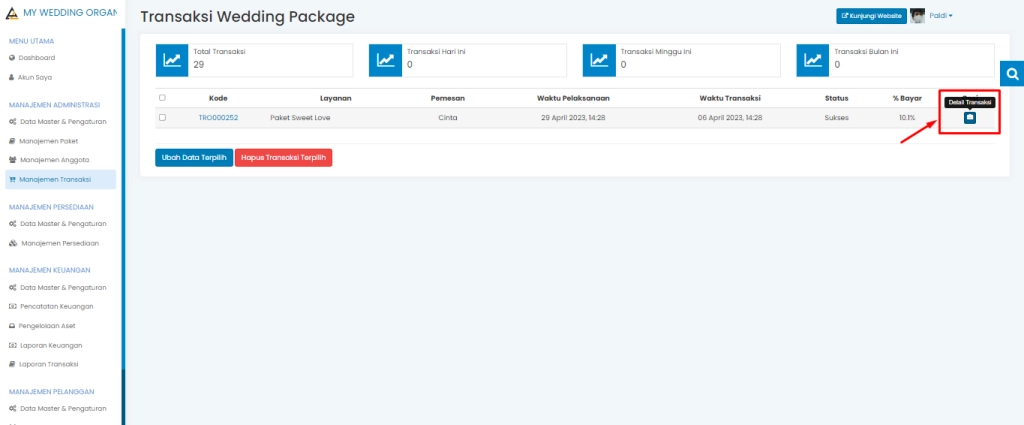Click the Transaksi Hari Ini chart icon
The width and height of the screenshot is (1024, 425).
click(x=385, y=59)
